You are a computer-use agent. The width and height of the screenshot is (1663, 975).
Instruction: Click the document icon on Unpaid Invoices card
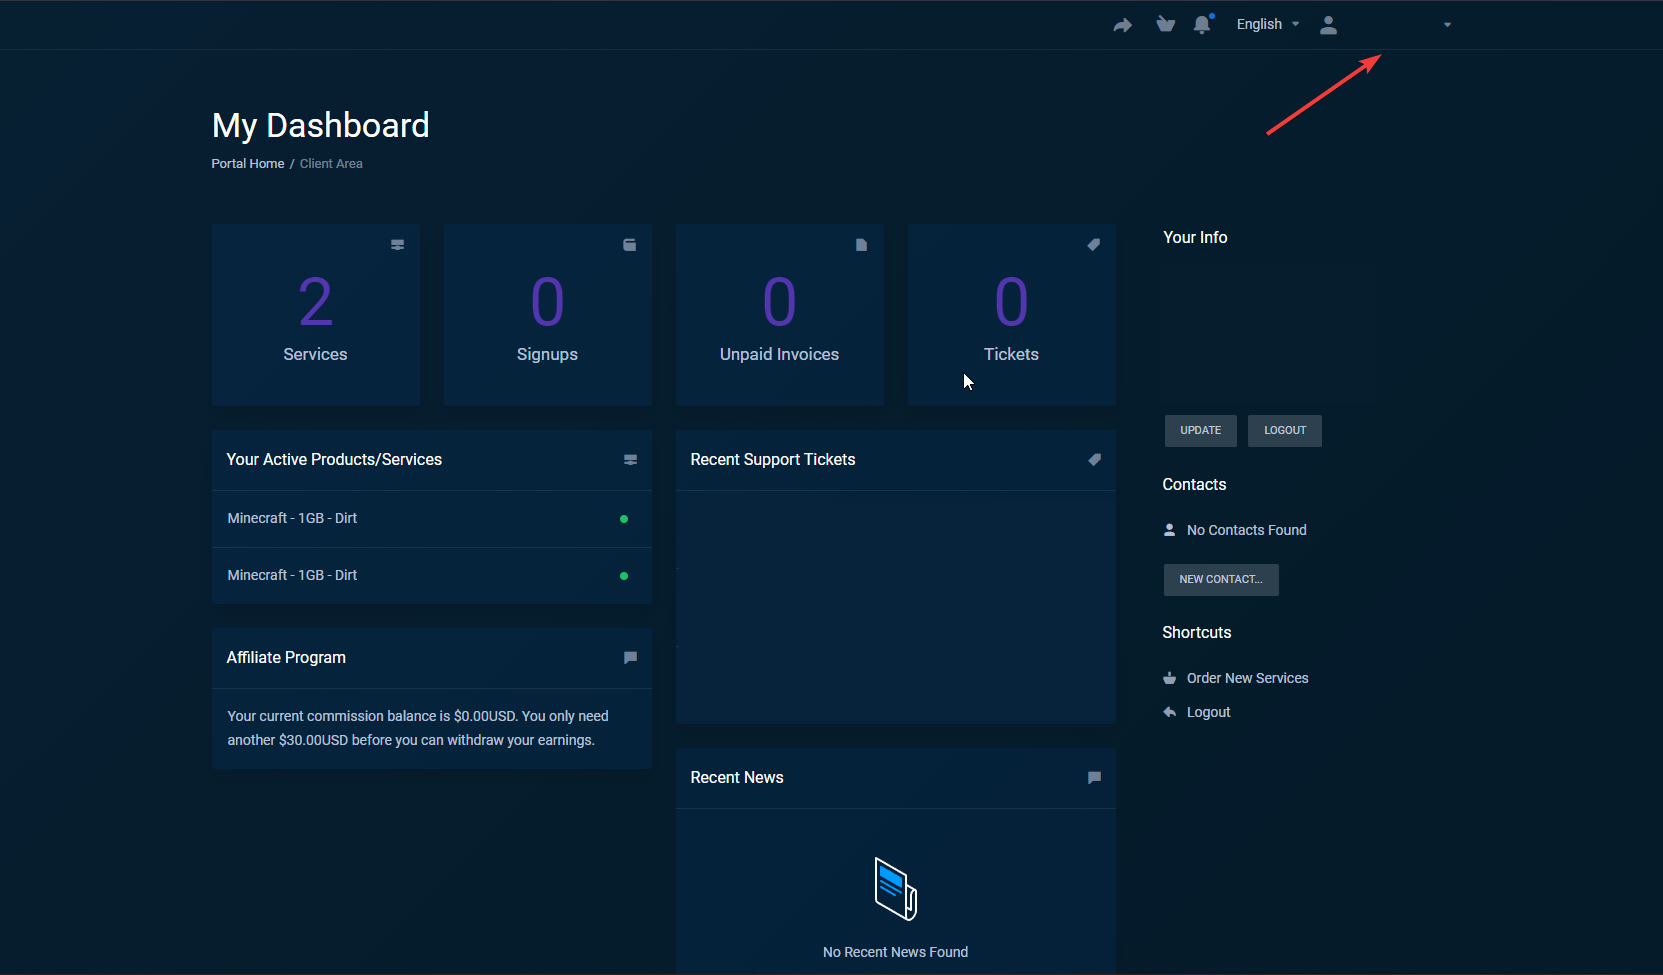[x=861, y=245]
